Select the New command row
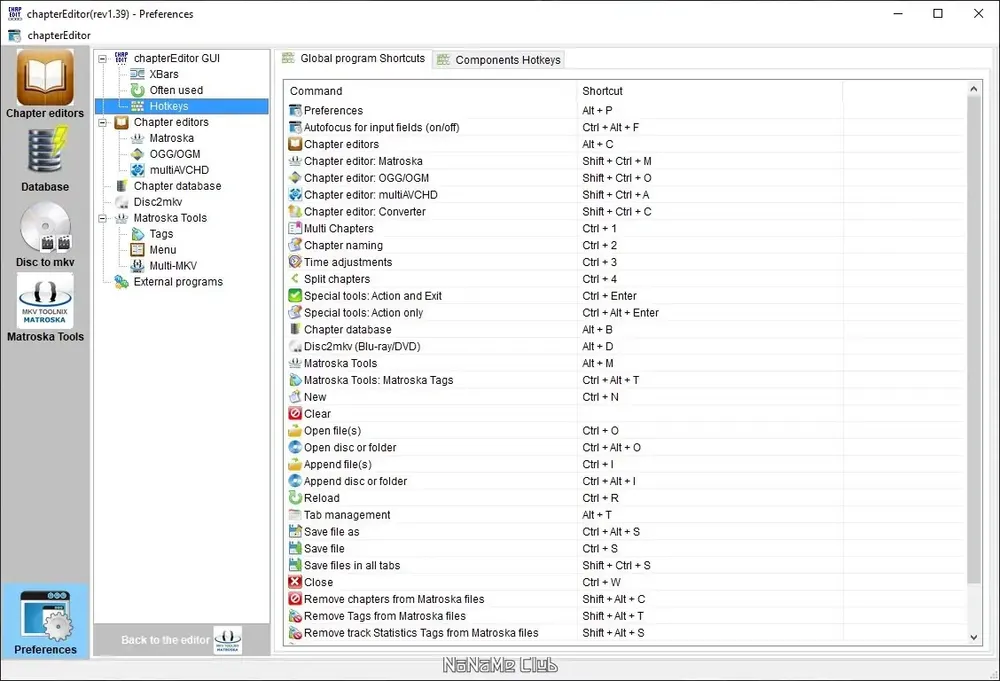The height and width of the screenshot is (681, 1000). point(625,397)
